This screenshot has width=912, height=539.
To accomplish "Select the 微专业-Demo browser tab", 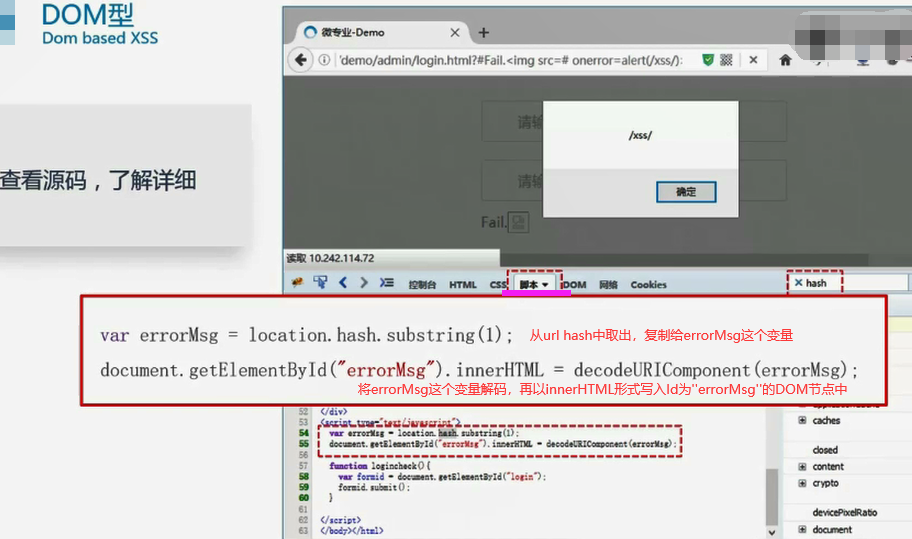I will point(382,33).
